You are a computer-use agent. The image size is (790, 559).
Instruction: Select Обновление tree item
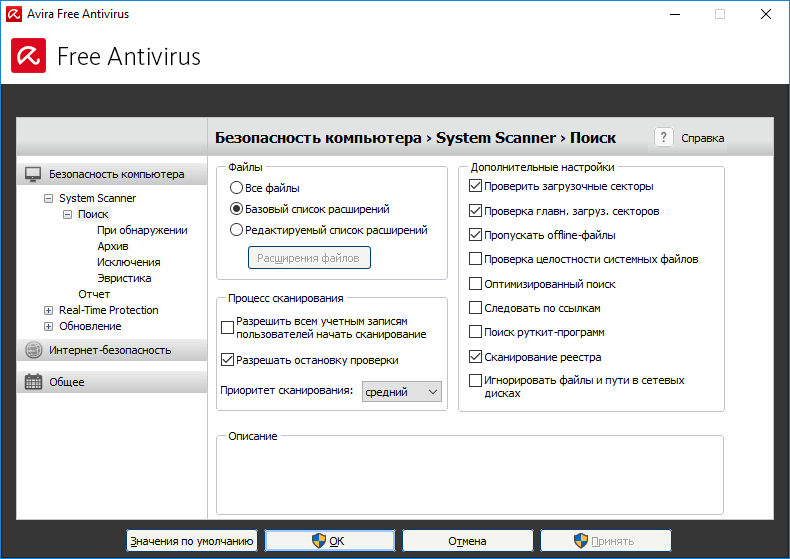click(90, 326)
